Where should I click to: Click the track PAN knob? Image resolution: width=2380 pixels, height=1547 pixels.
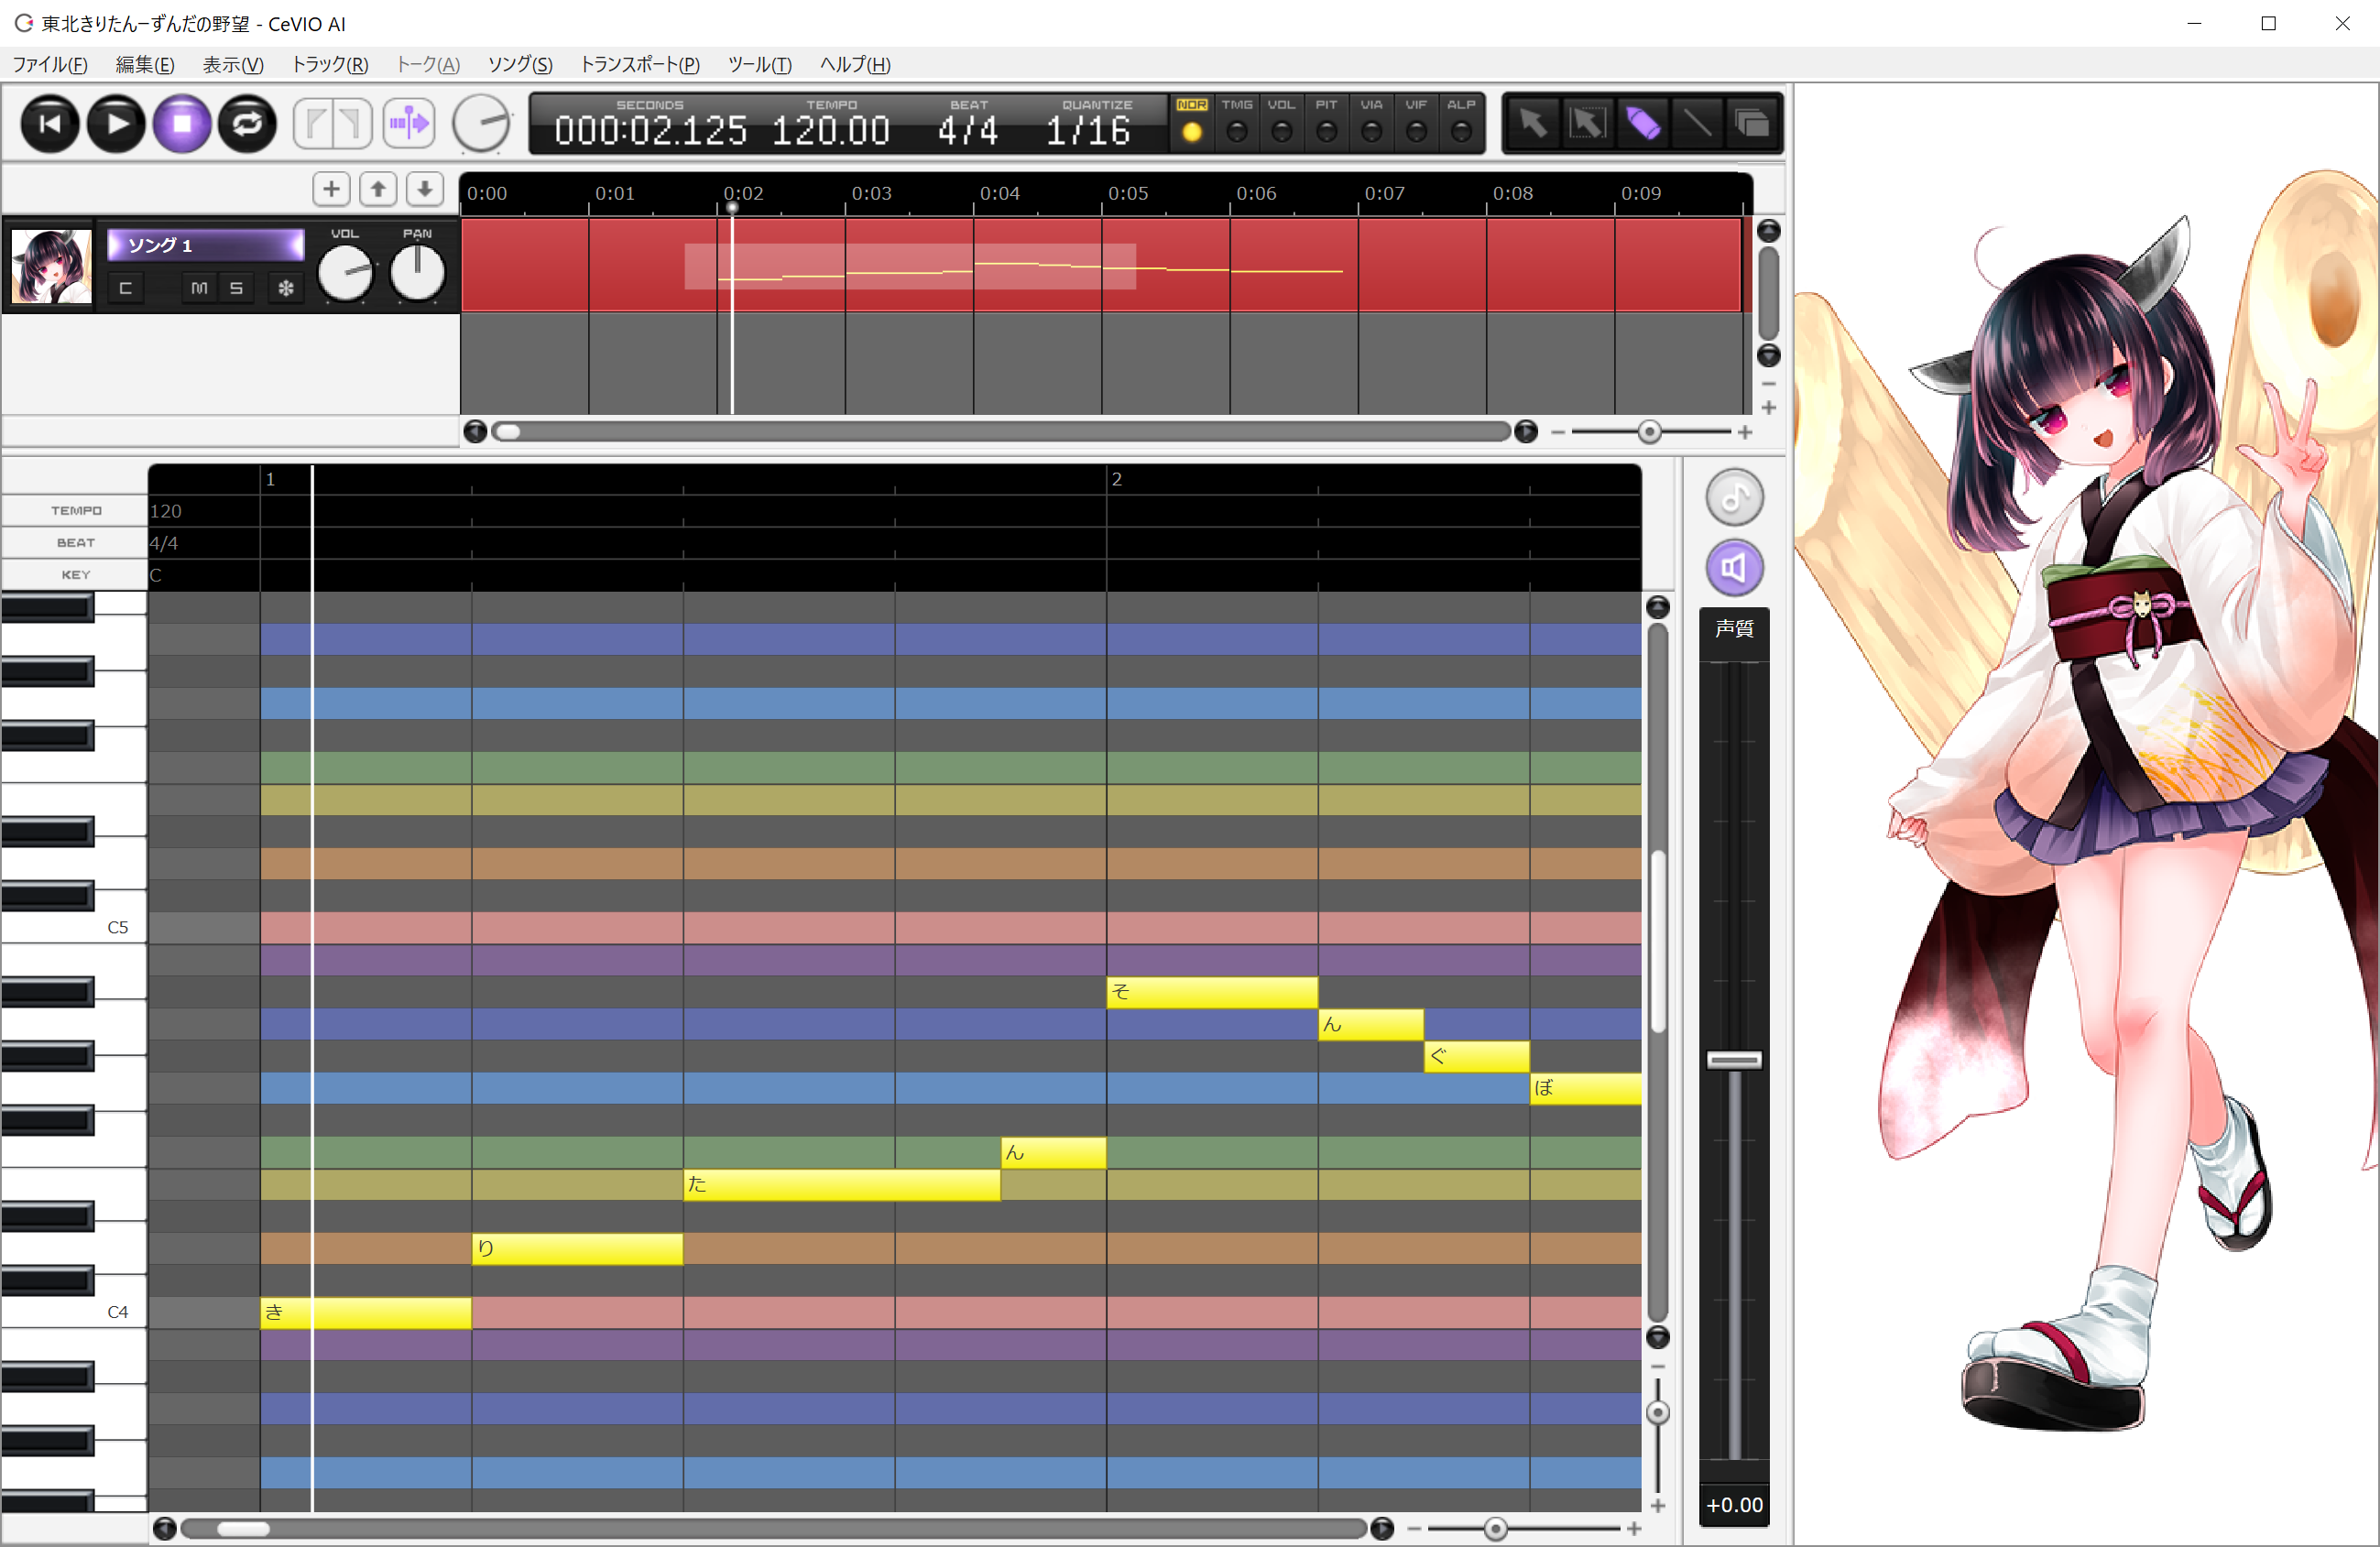coord(417,273)
